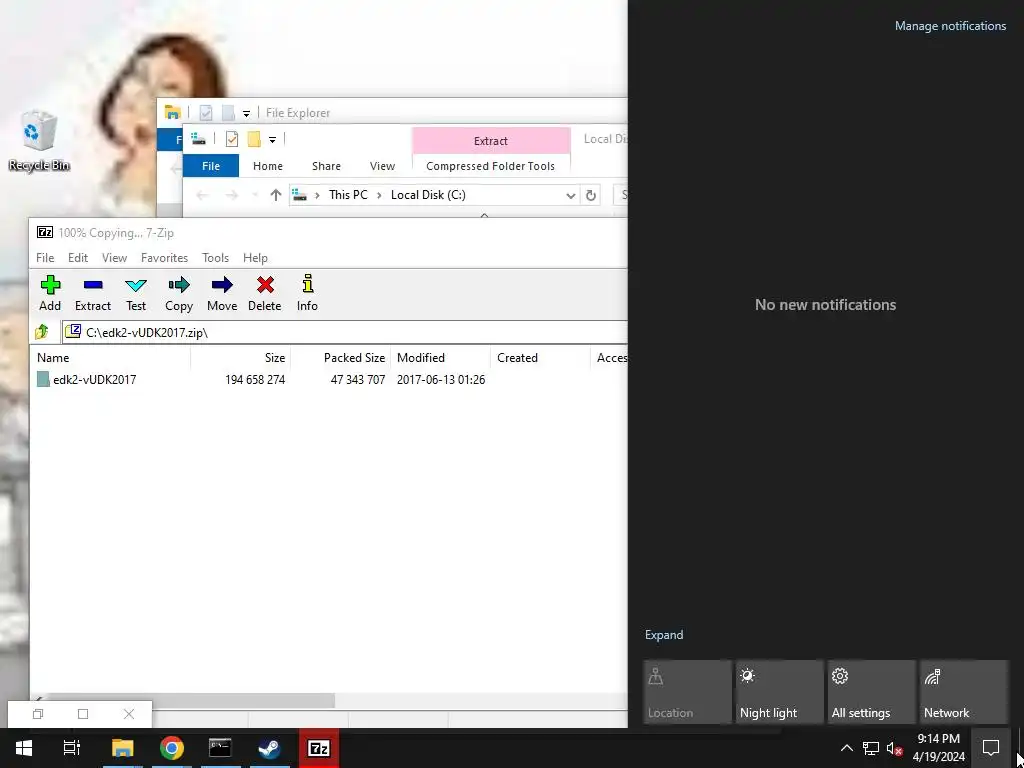Click the Up arrow in Explorer navigation
Image resolution: width=1024 pixels, height=768 pixels.
coord(276,195)
